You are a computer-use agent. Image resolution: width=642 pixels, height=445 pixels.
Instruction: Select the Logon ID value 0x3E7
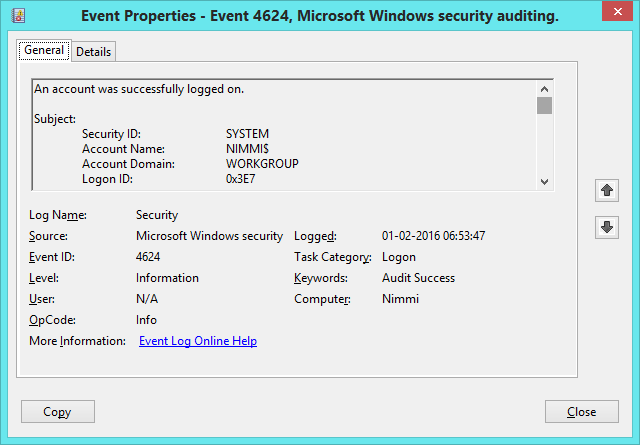[241, 179]
